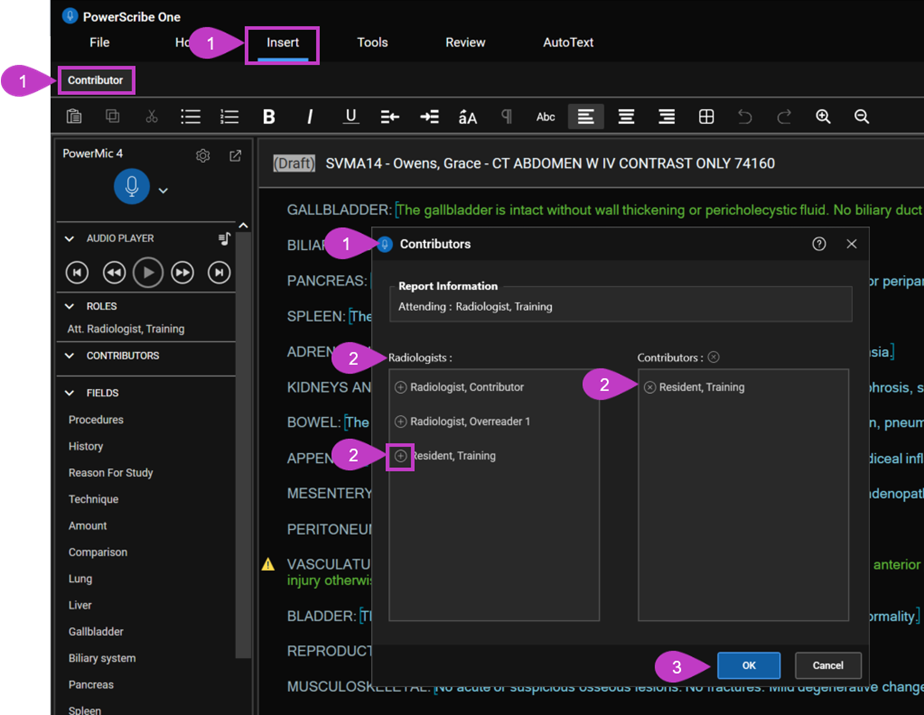Toggle italic formatting
Viewport: 924px width, 715px height.
[310, 117]
